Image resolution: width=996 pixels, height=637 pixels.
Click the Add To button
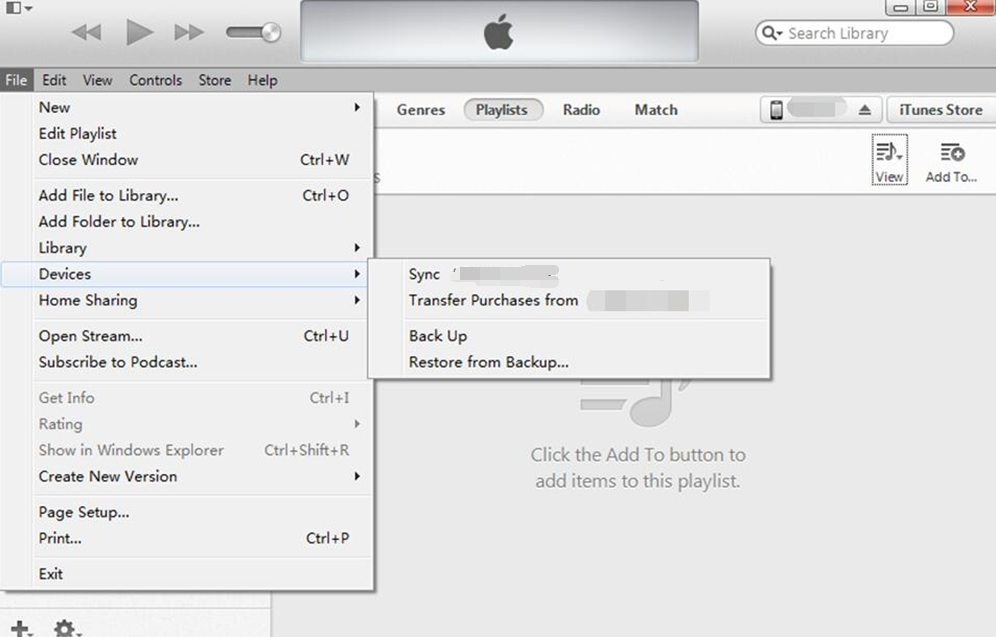click(x=951, y=162)
